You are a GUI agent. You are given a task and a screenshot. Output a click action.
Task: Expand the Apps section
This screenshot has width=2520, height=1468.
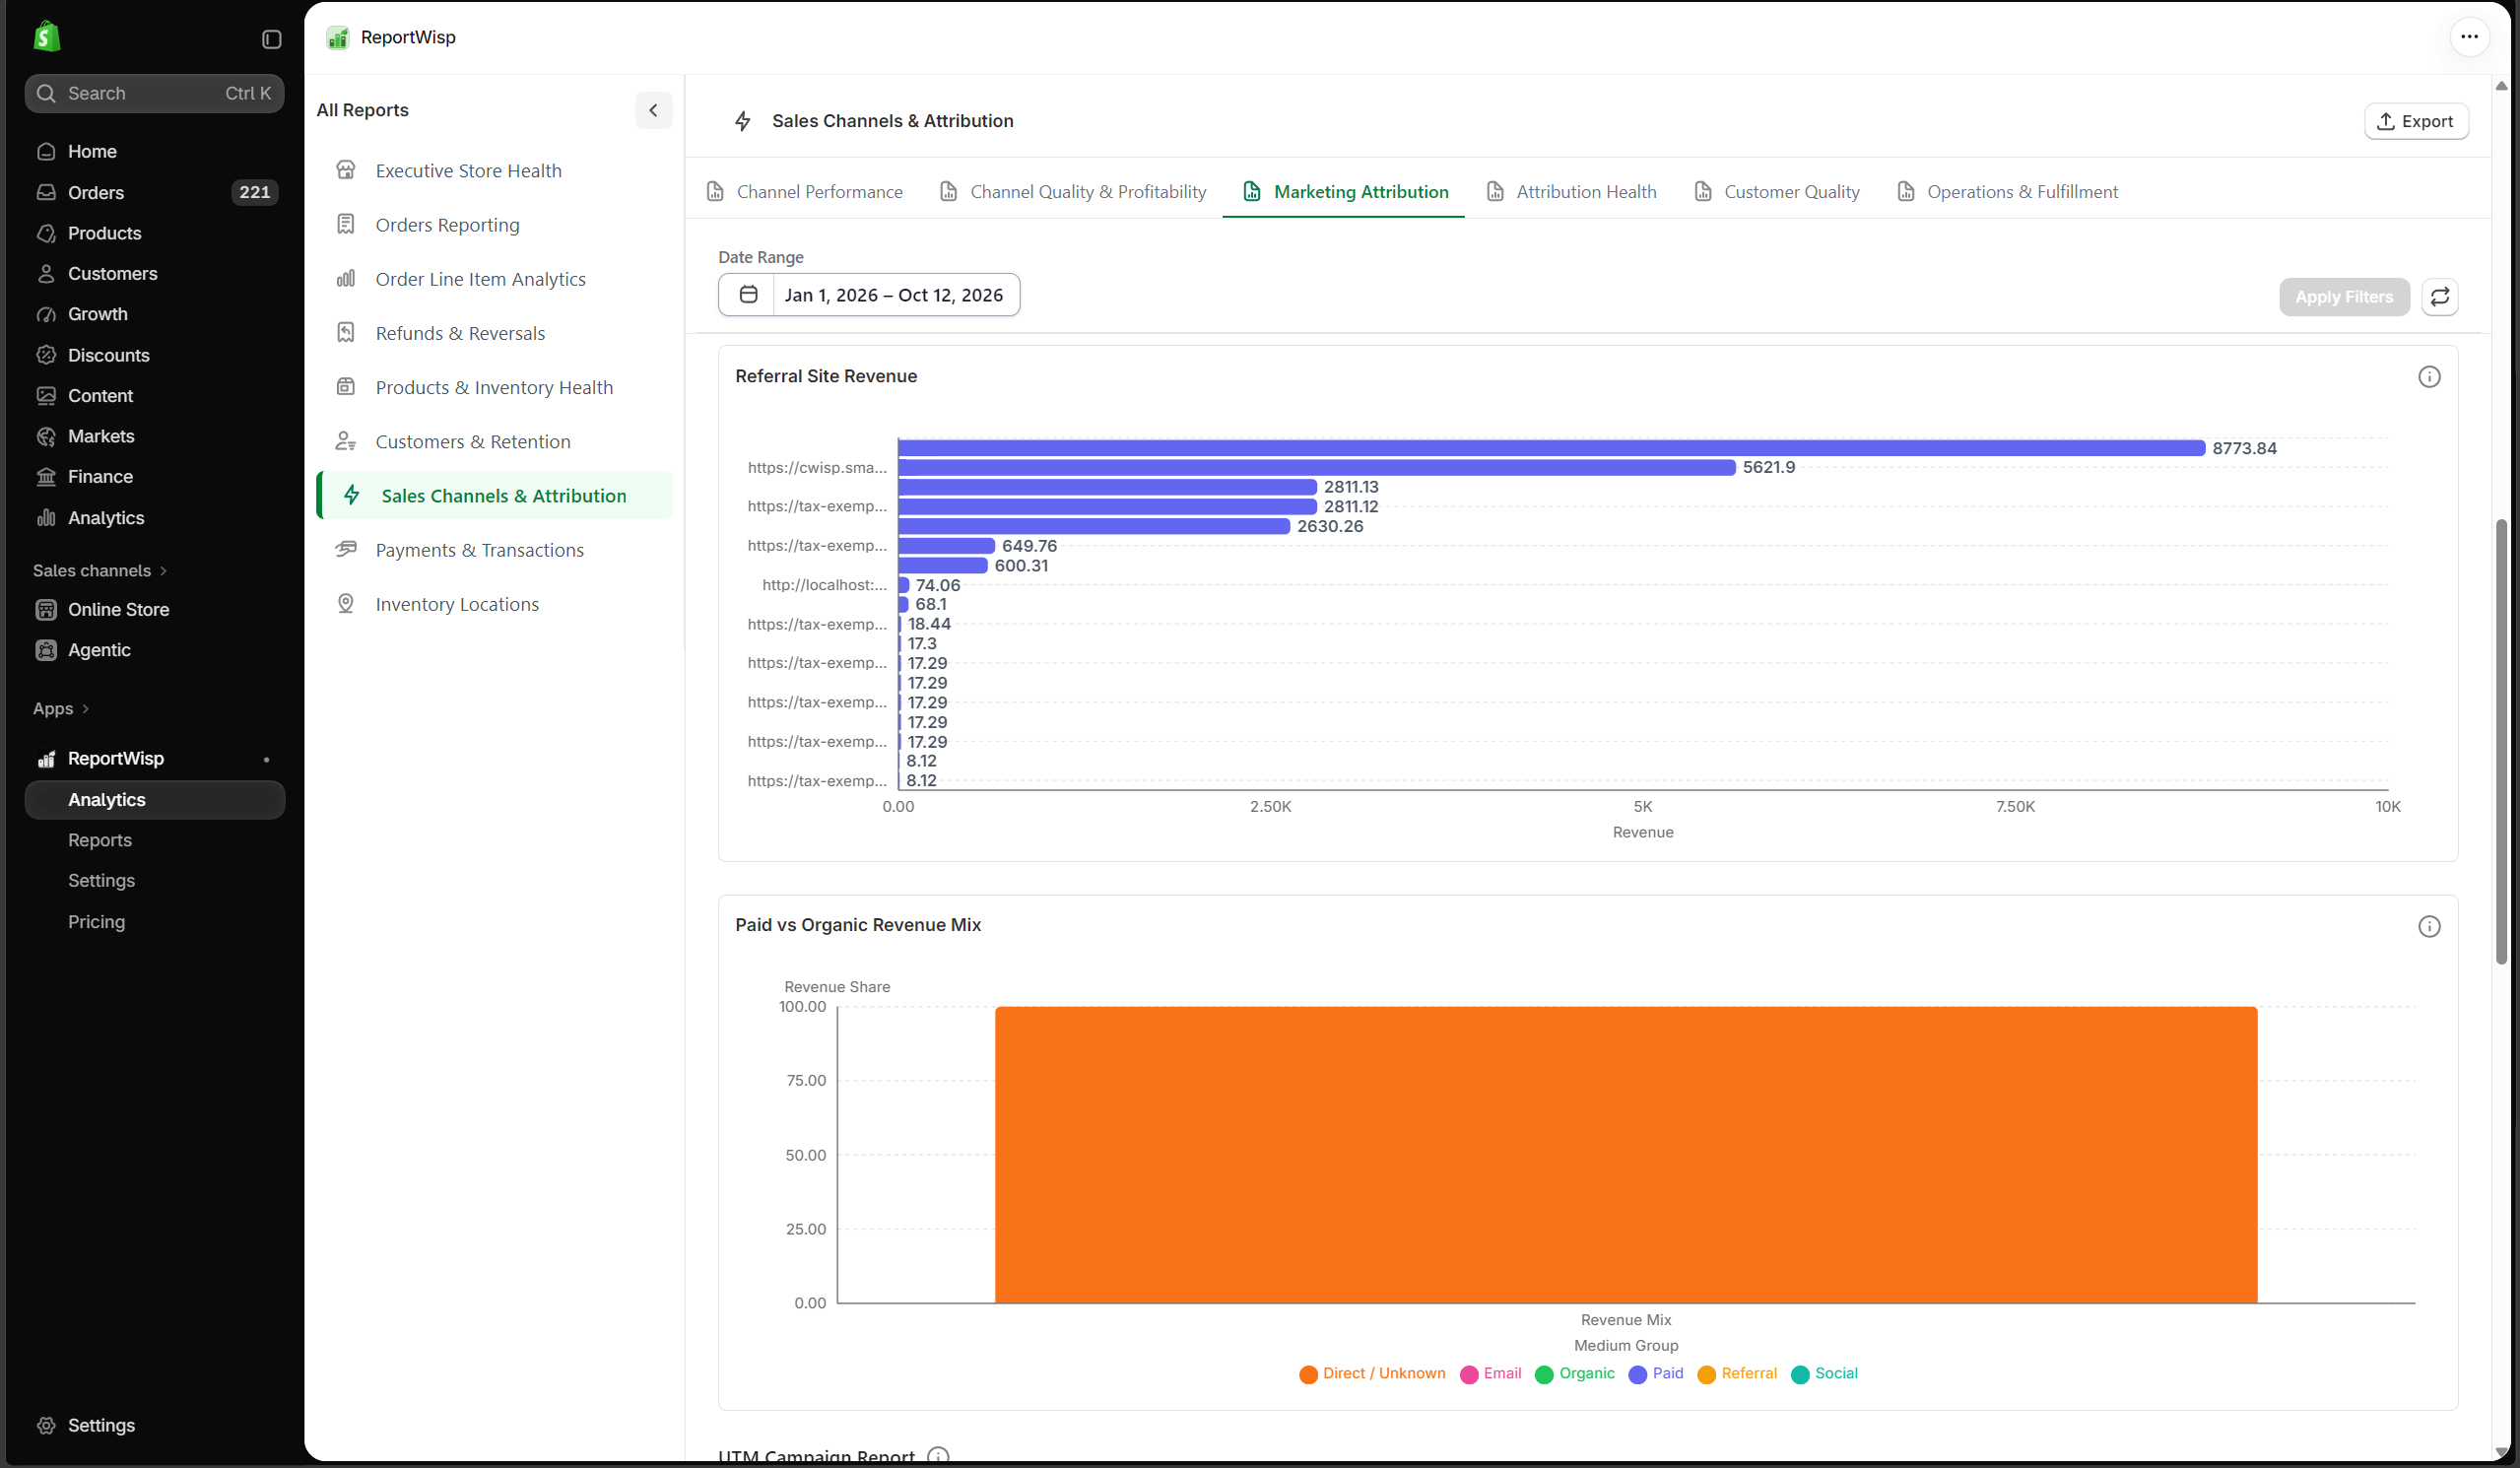(x=61, y=709)
